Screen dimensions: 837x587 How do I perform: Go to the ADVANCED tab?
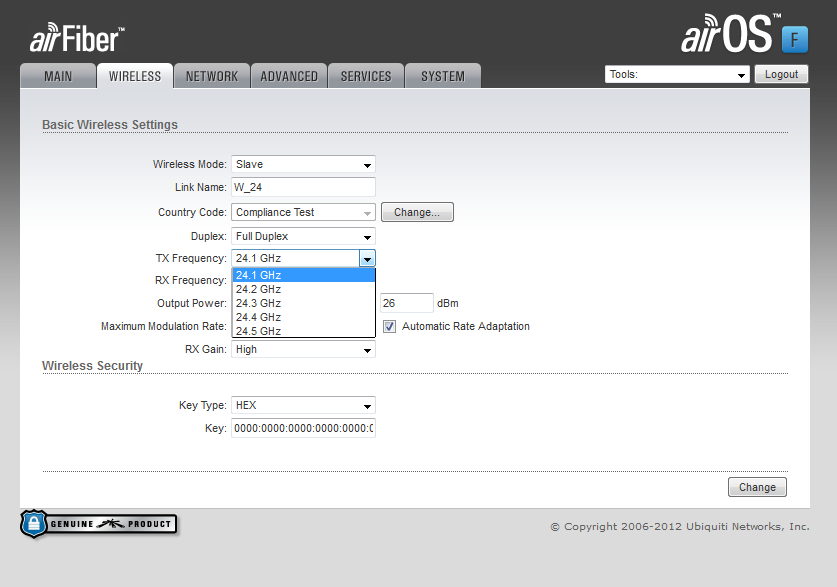289,76
